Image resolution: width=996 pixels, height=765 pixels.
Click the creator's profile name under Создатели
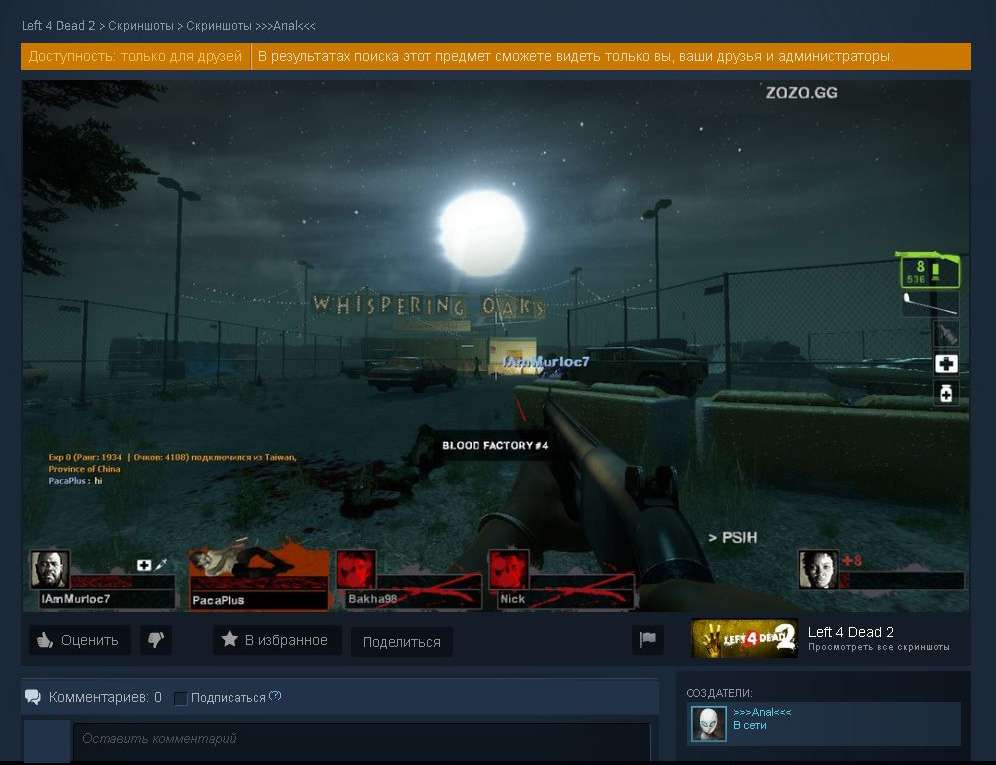(x=762, y=712)
